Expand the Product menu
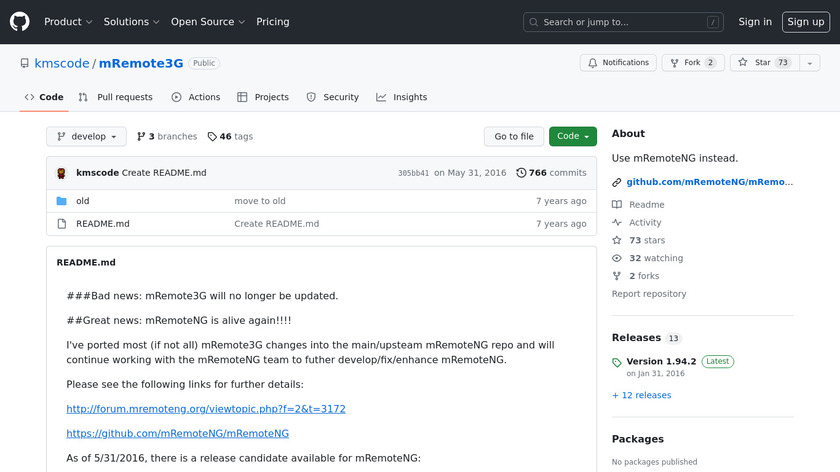 tap(68, 22)
